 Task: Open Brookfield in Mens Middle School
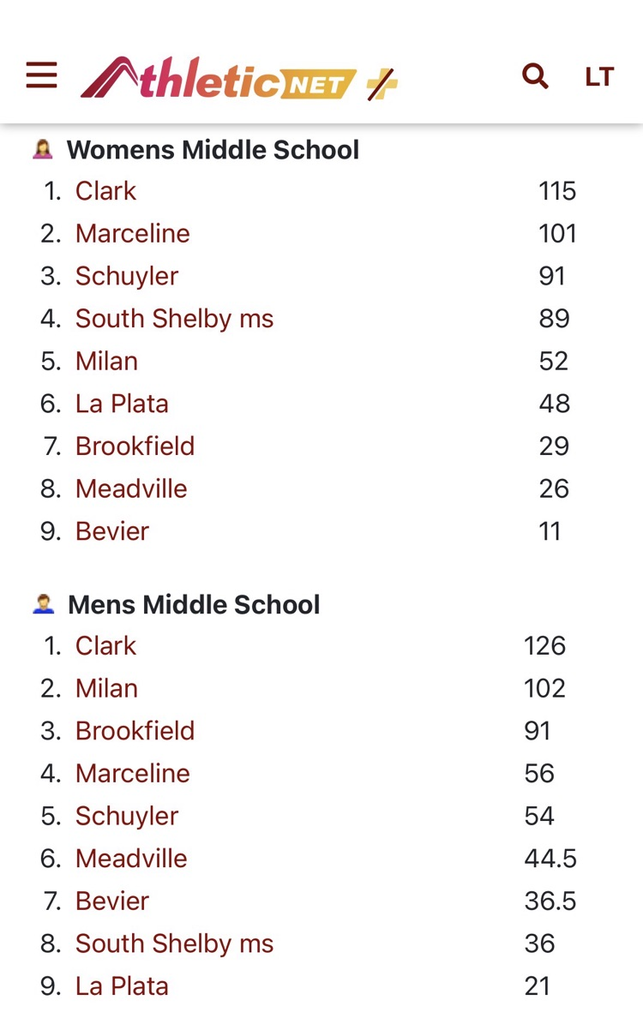click(x=135, y=731)
